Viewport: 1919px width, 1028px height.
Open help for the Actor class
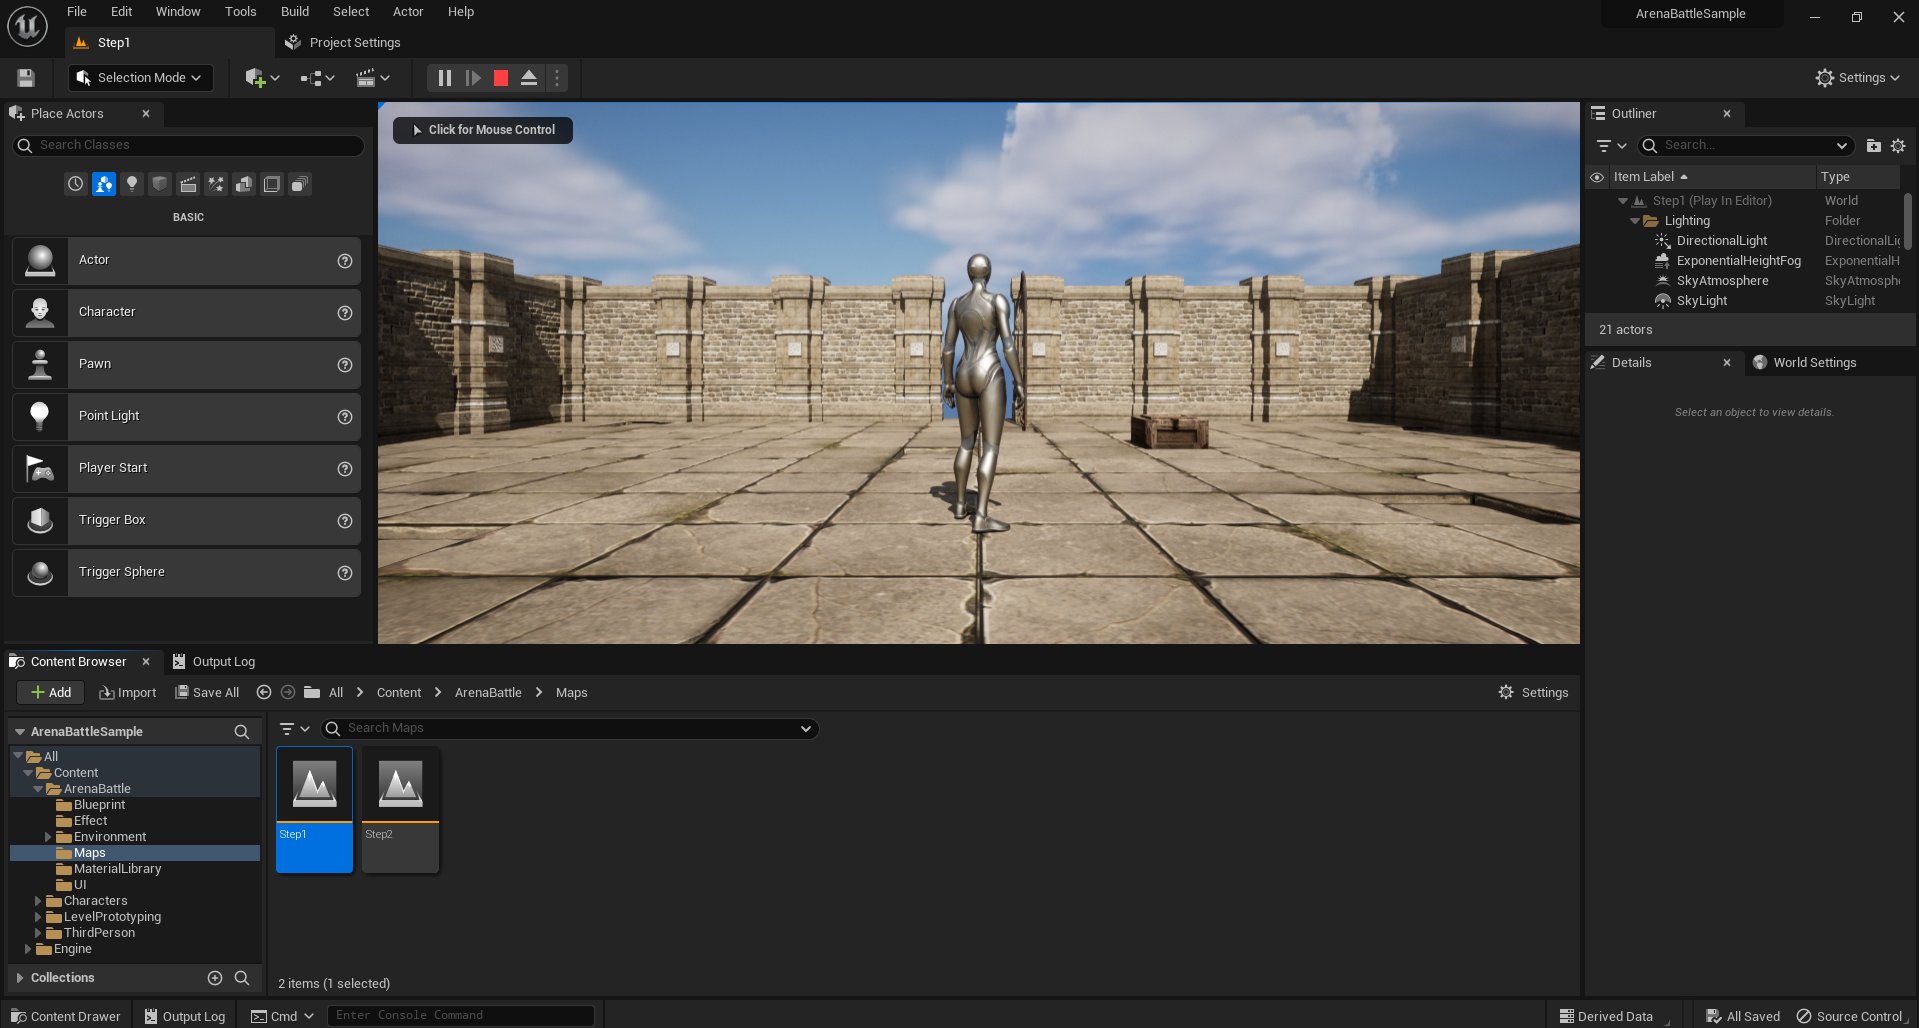[345, 261]
